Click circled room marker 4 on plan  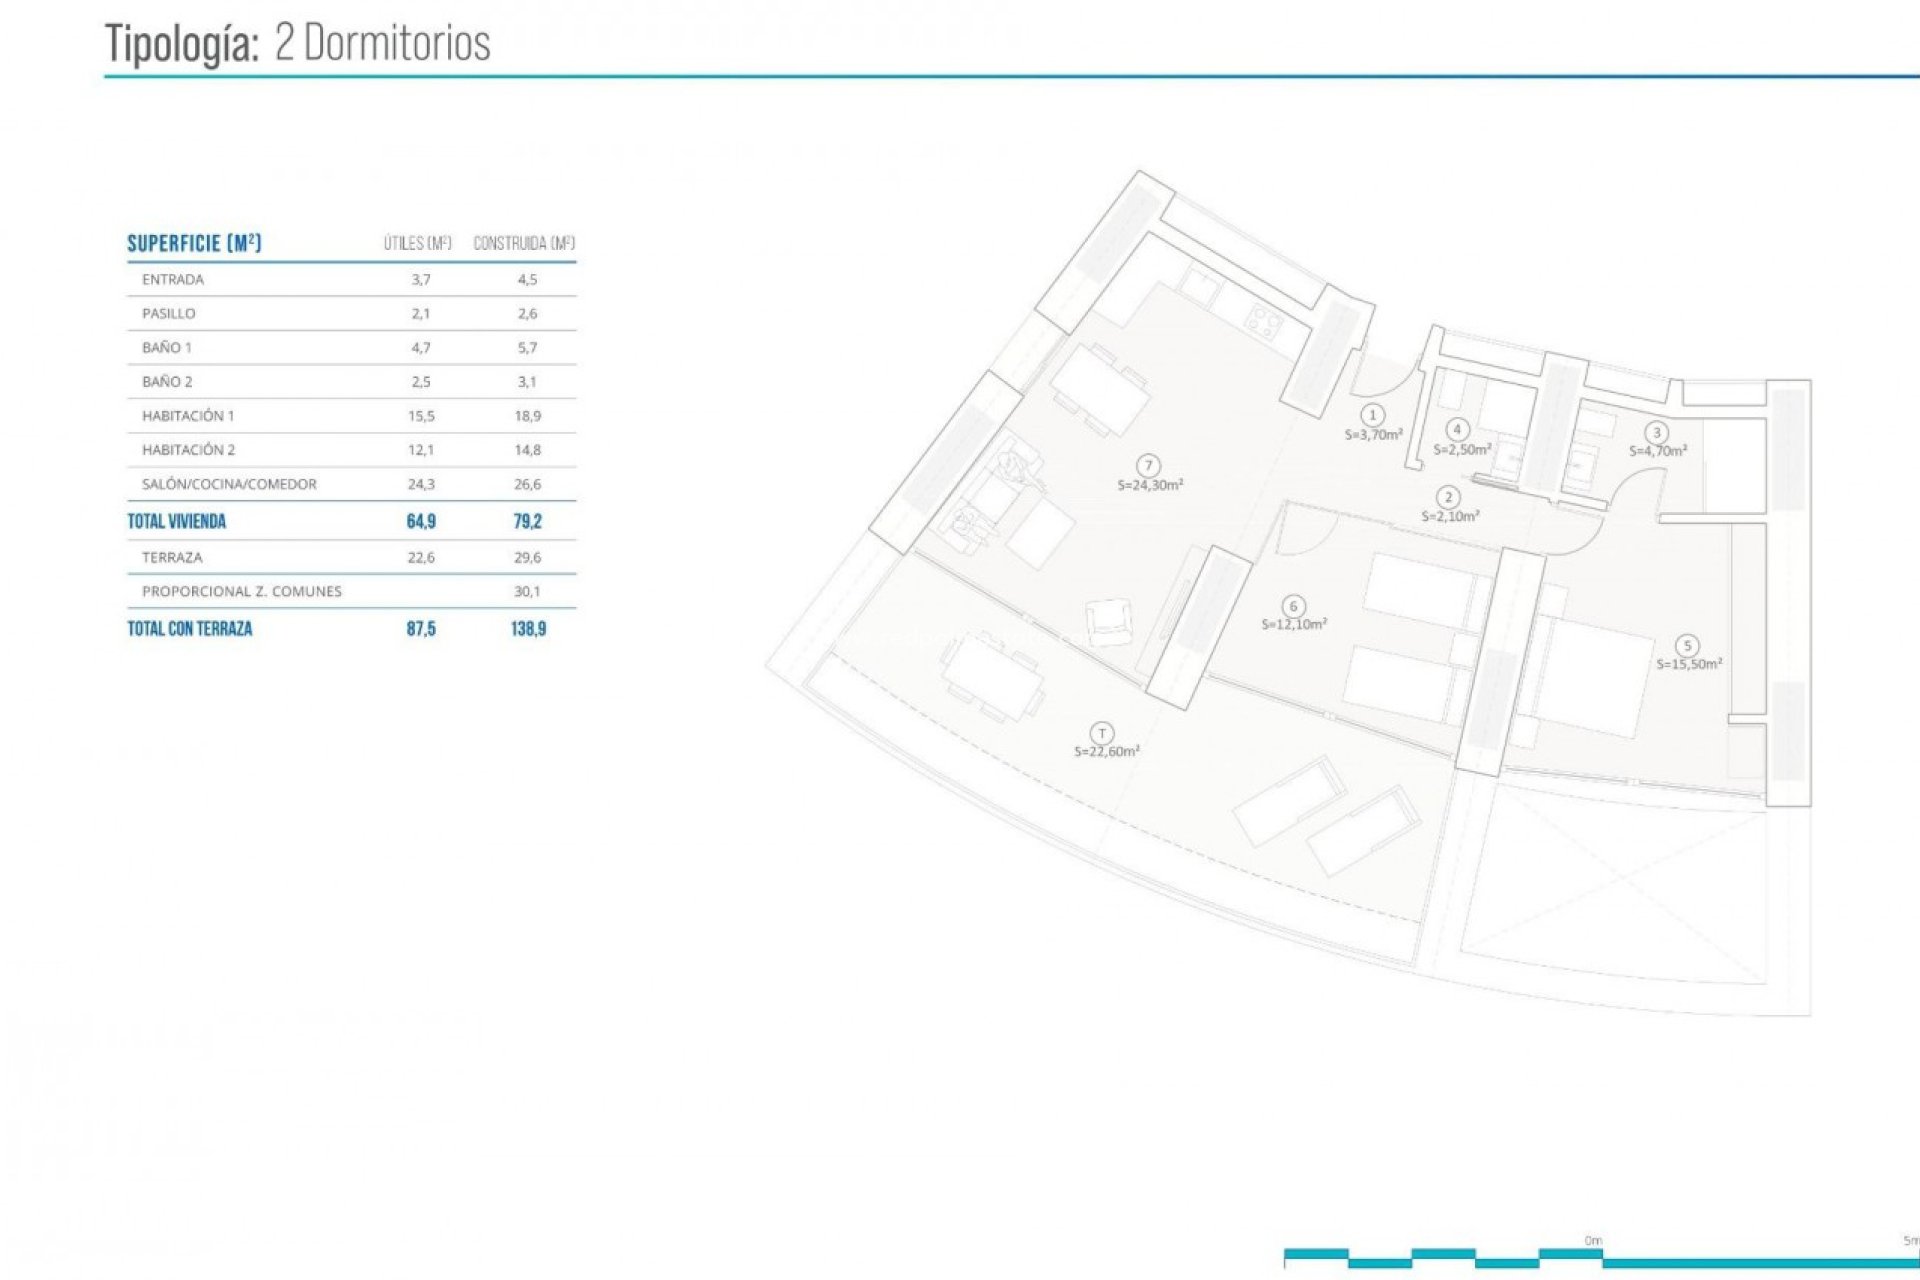click(x=1458, y=430)
